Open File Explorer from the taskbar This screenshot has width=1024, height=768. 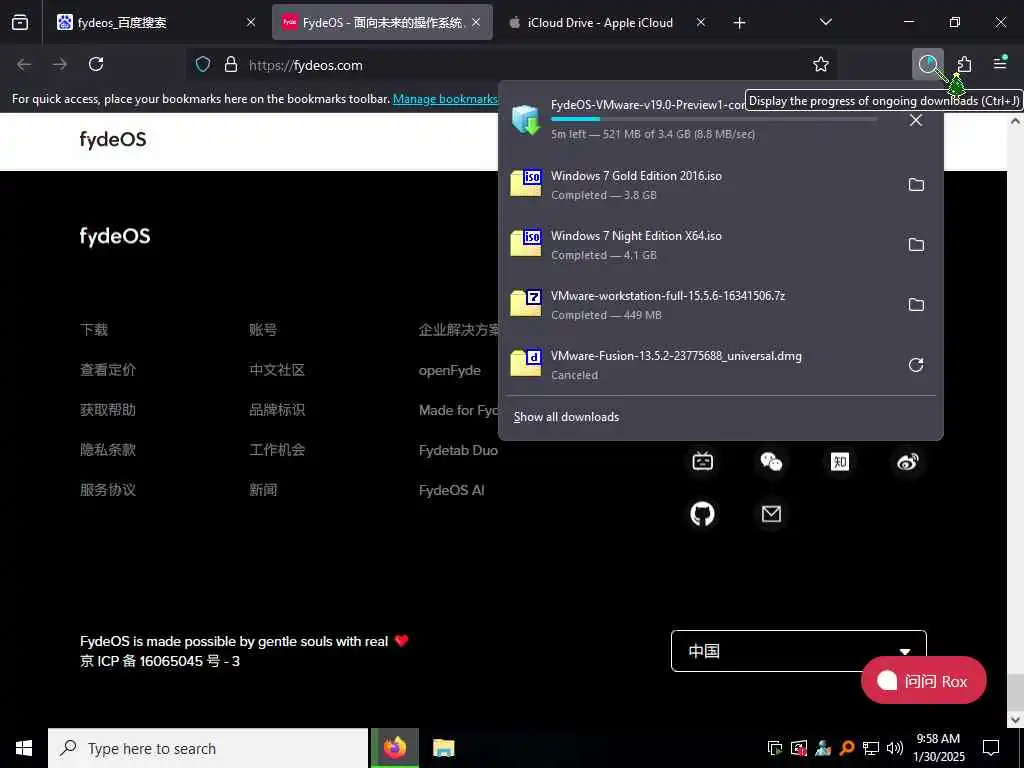click(443, 748)
